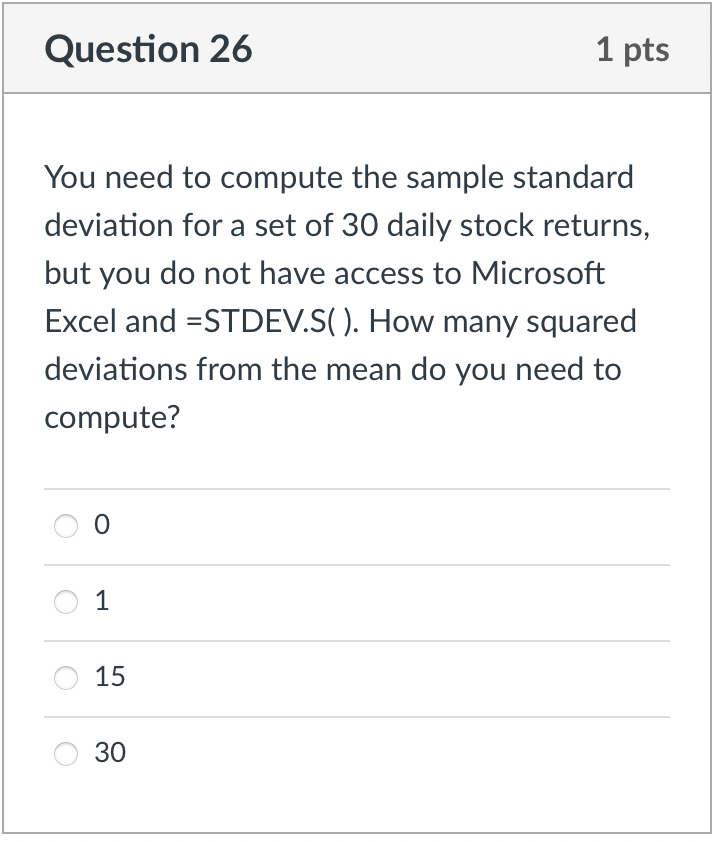Select the radio button for answer 30
The image size is (716, 842).
[x=66, y=753]
